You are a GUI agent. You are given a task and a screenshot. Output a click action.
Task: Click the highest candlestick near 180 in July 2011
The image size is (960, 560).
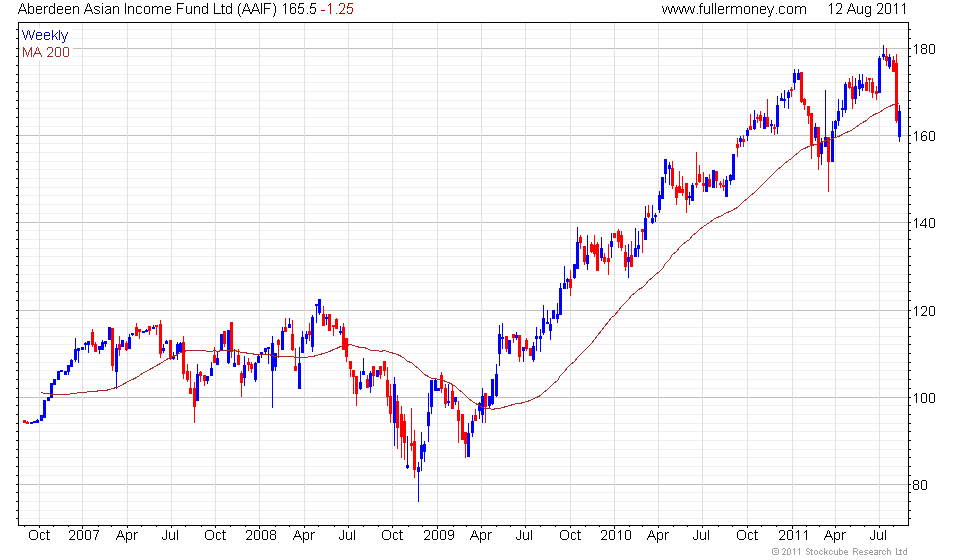tap(883, 52)
